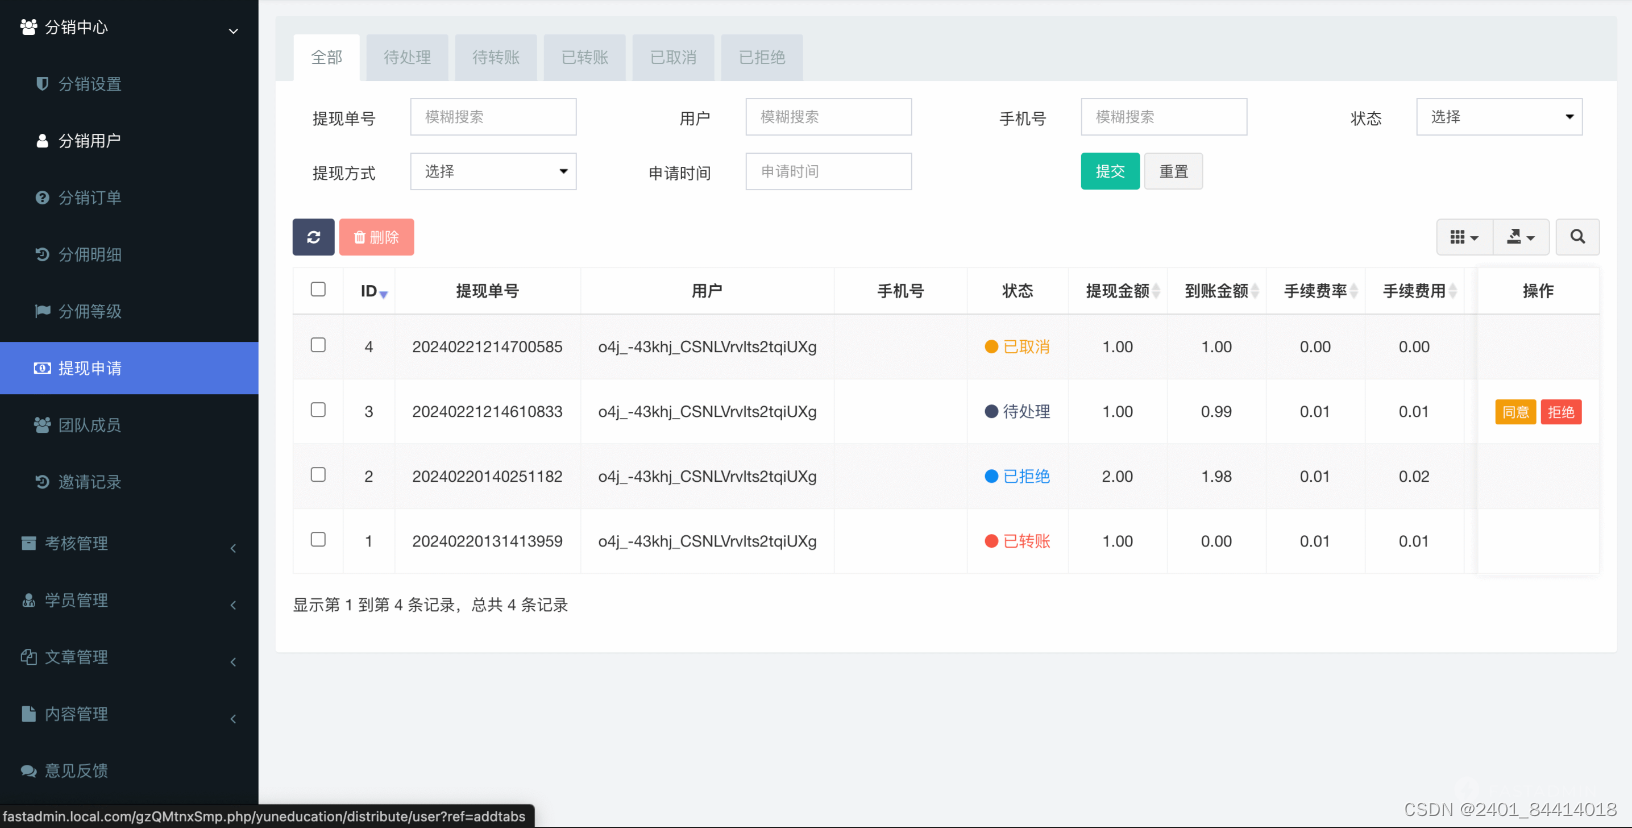Screen dimensions: 1632x828
Task: Click the red 拒绝 button
Action: (1561, 412)
